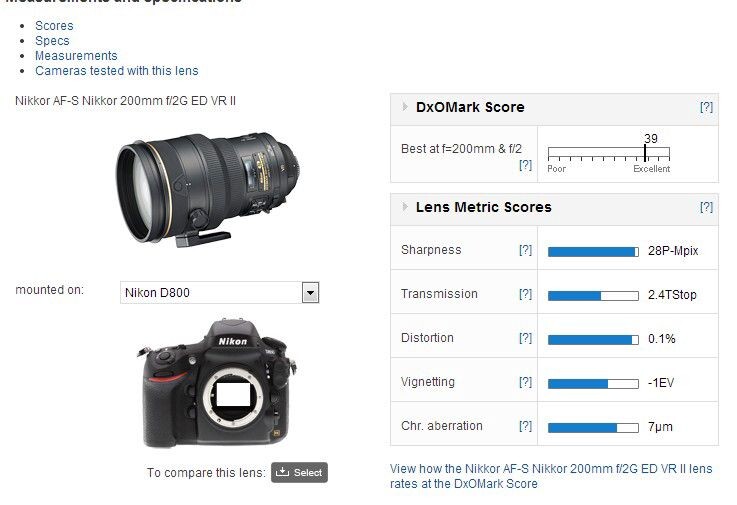
Task: Open help [?] next to Distortion
Action: click(x=525, y=338)
